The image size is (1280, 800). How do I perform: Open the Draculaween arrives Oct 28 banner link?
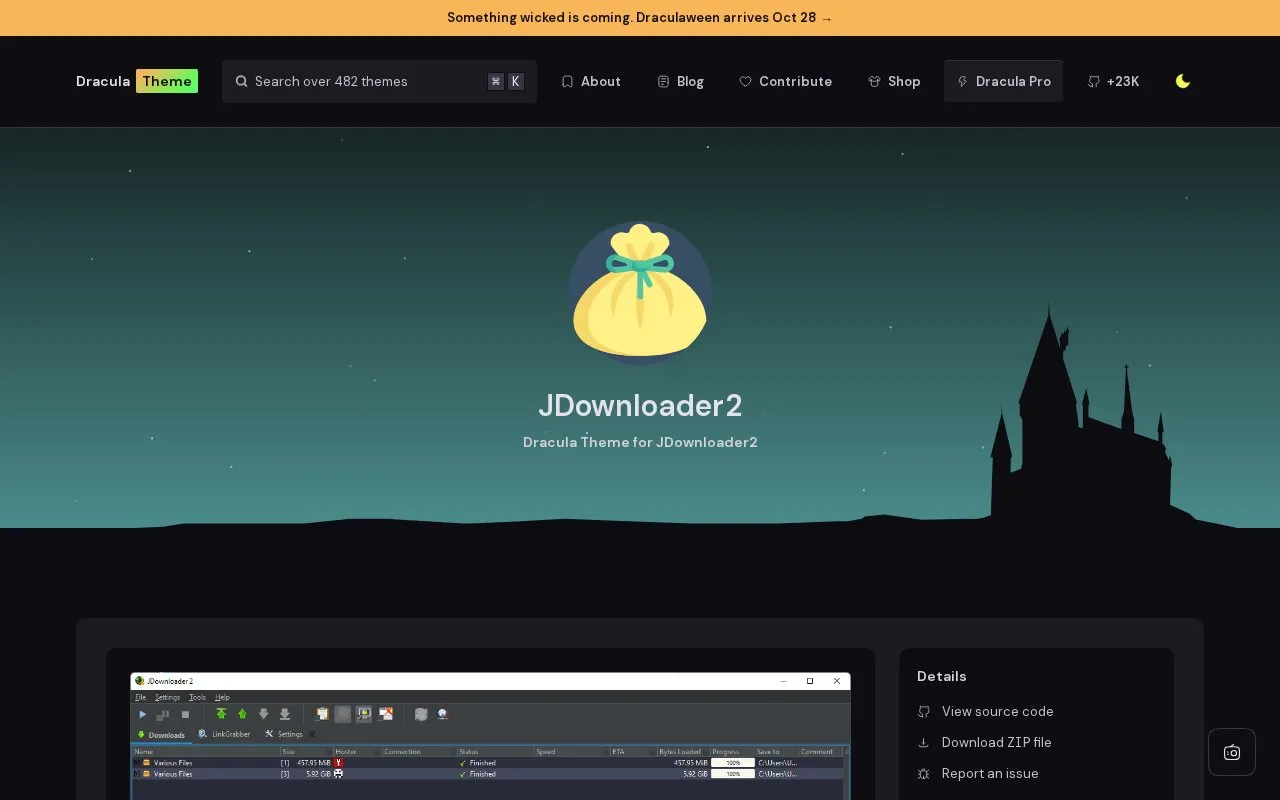coord(640,18)
